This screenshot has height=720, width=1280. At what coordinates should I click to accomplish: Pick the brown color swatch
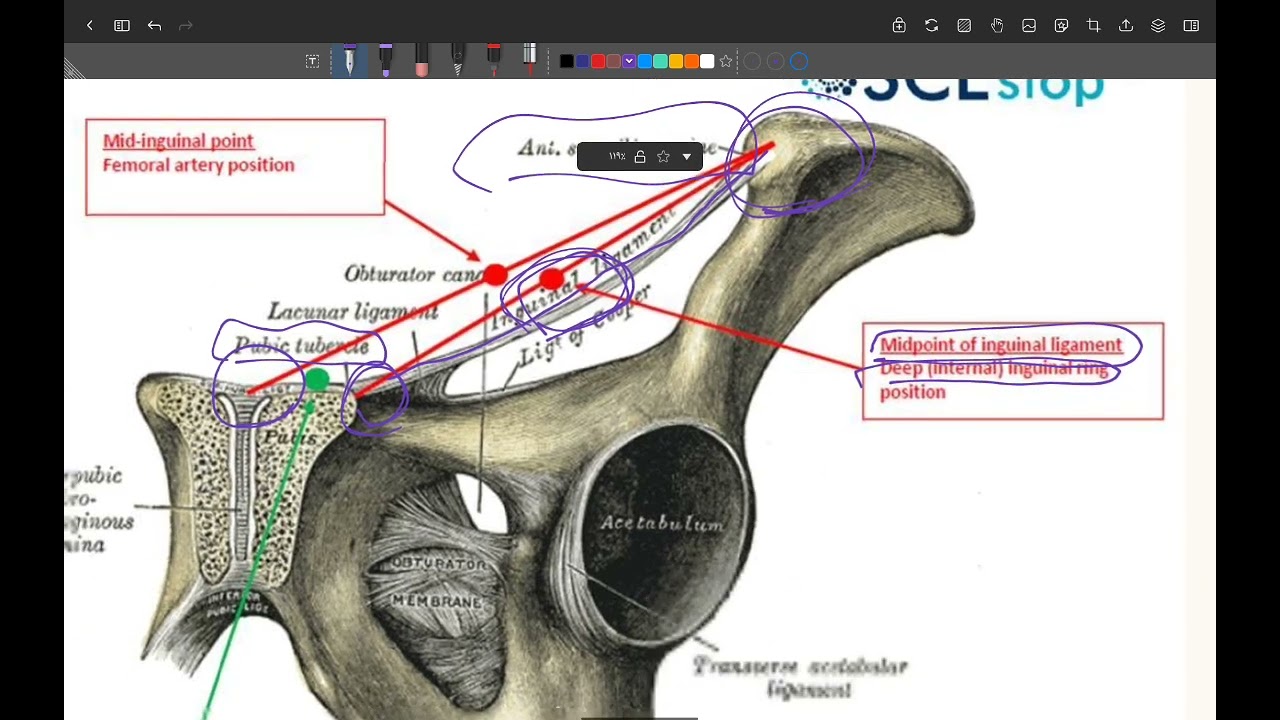[x=613, y=62]
